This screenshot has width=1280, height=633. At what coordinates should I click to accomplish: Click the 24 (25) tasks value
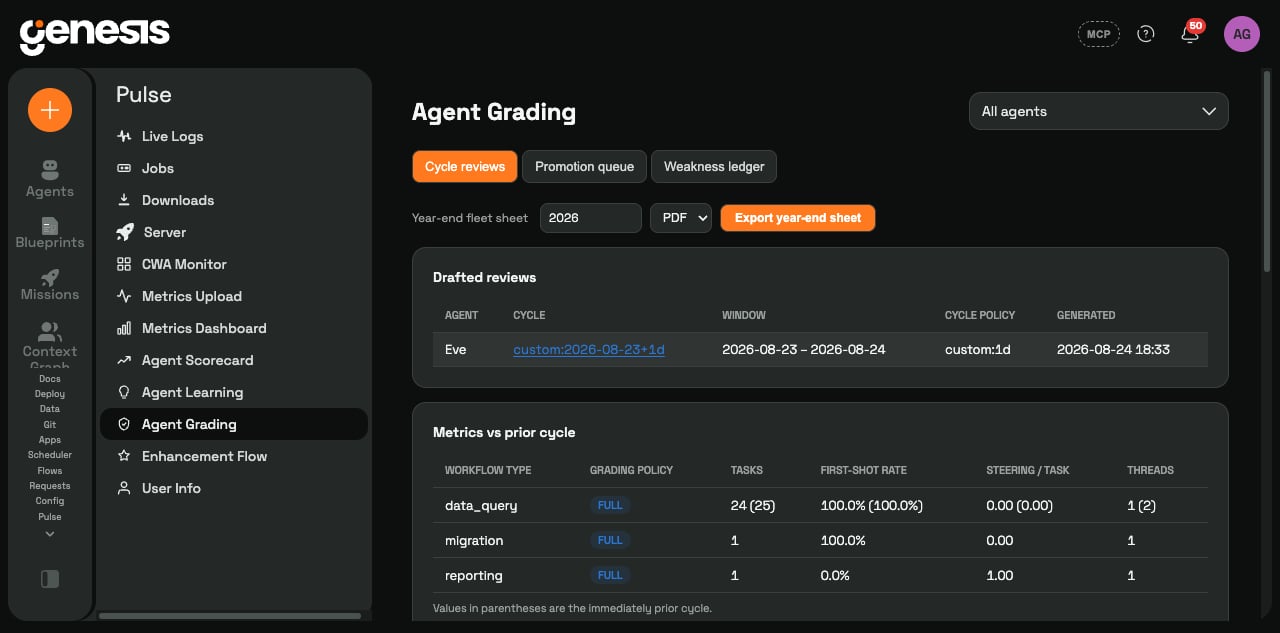pos(752,505)
